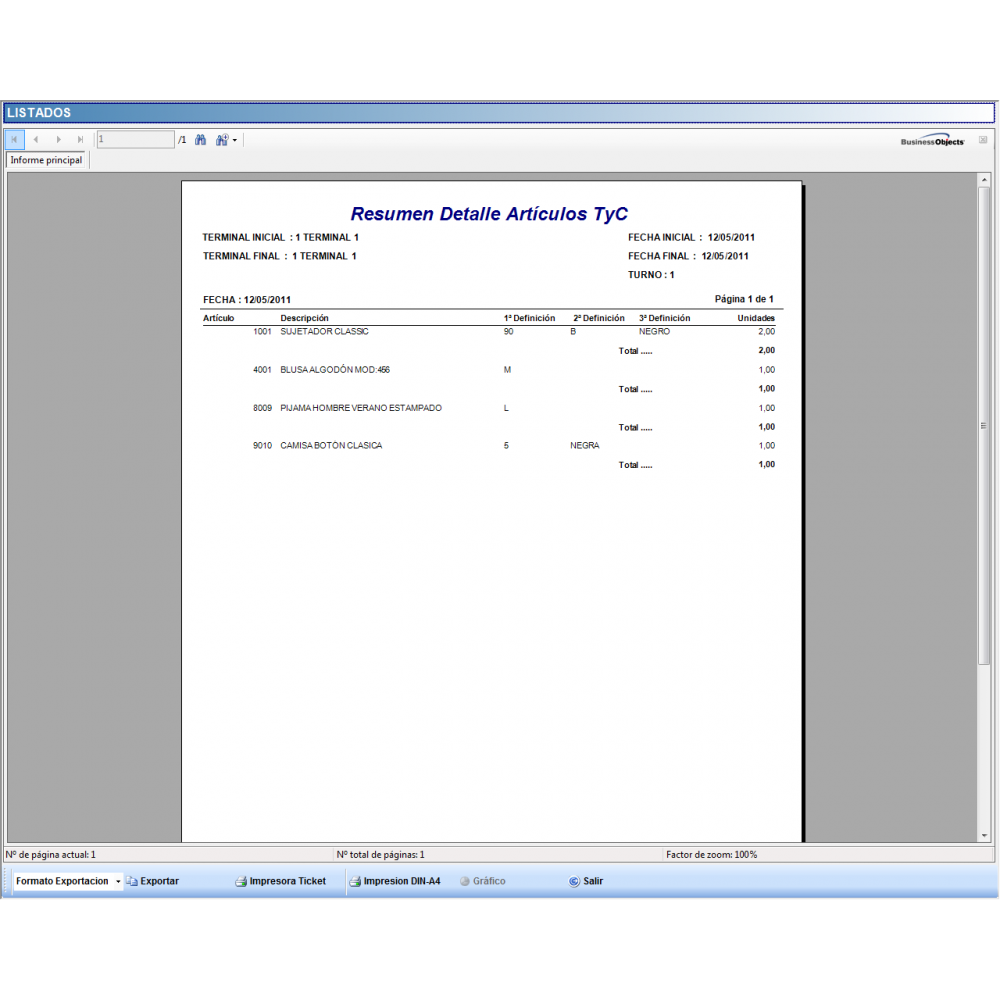Close the current report view tab
The width and height of the screenshot is (1000, 1000).
point(983,140)
